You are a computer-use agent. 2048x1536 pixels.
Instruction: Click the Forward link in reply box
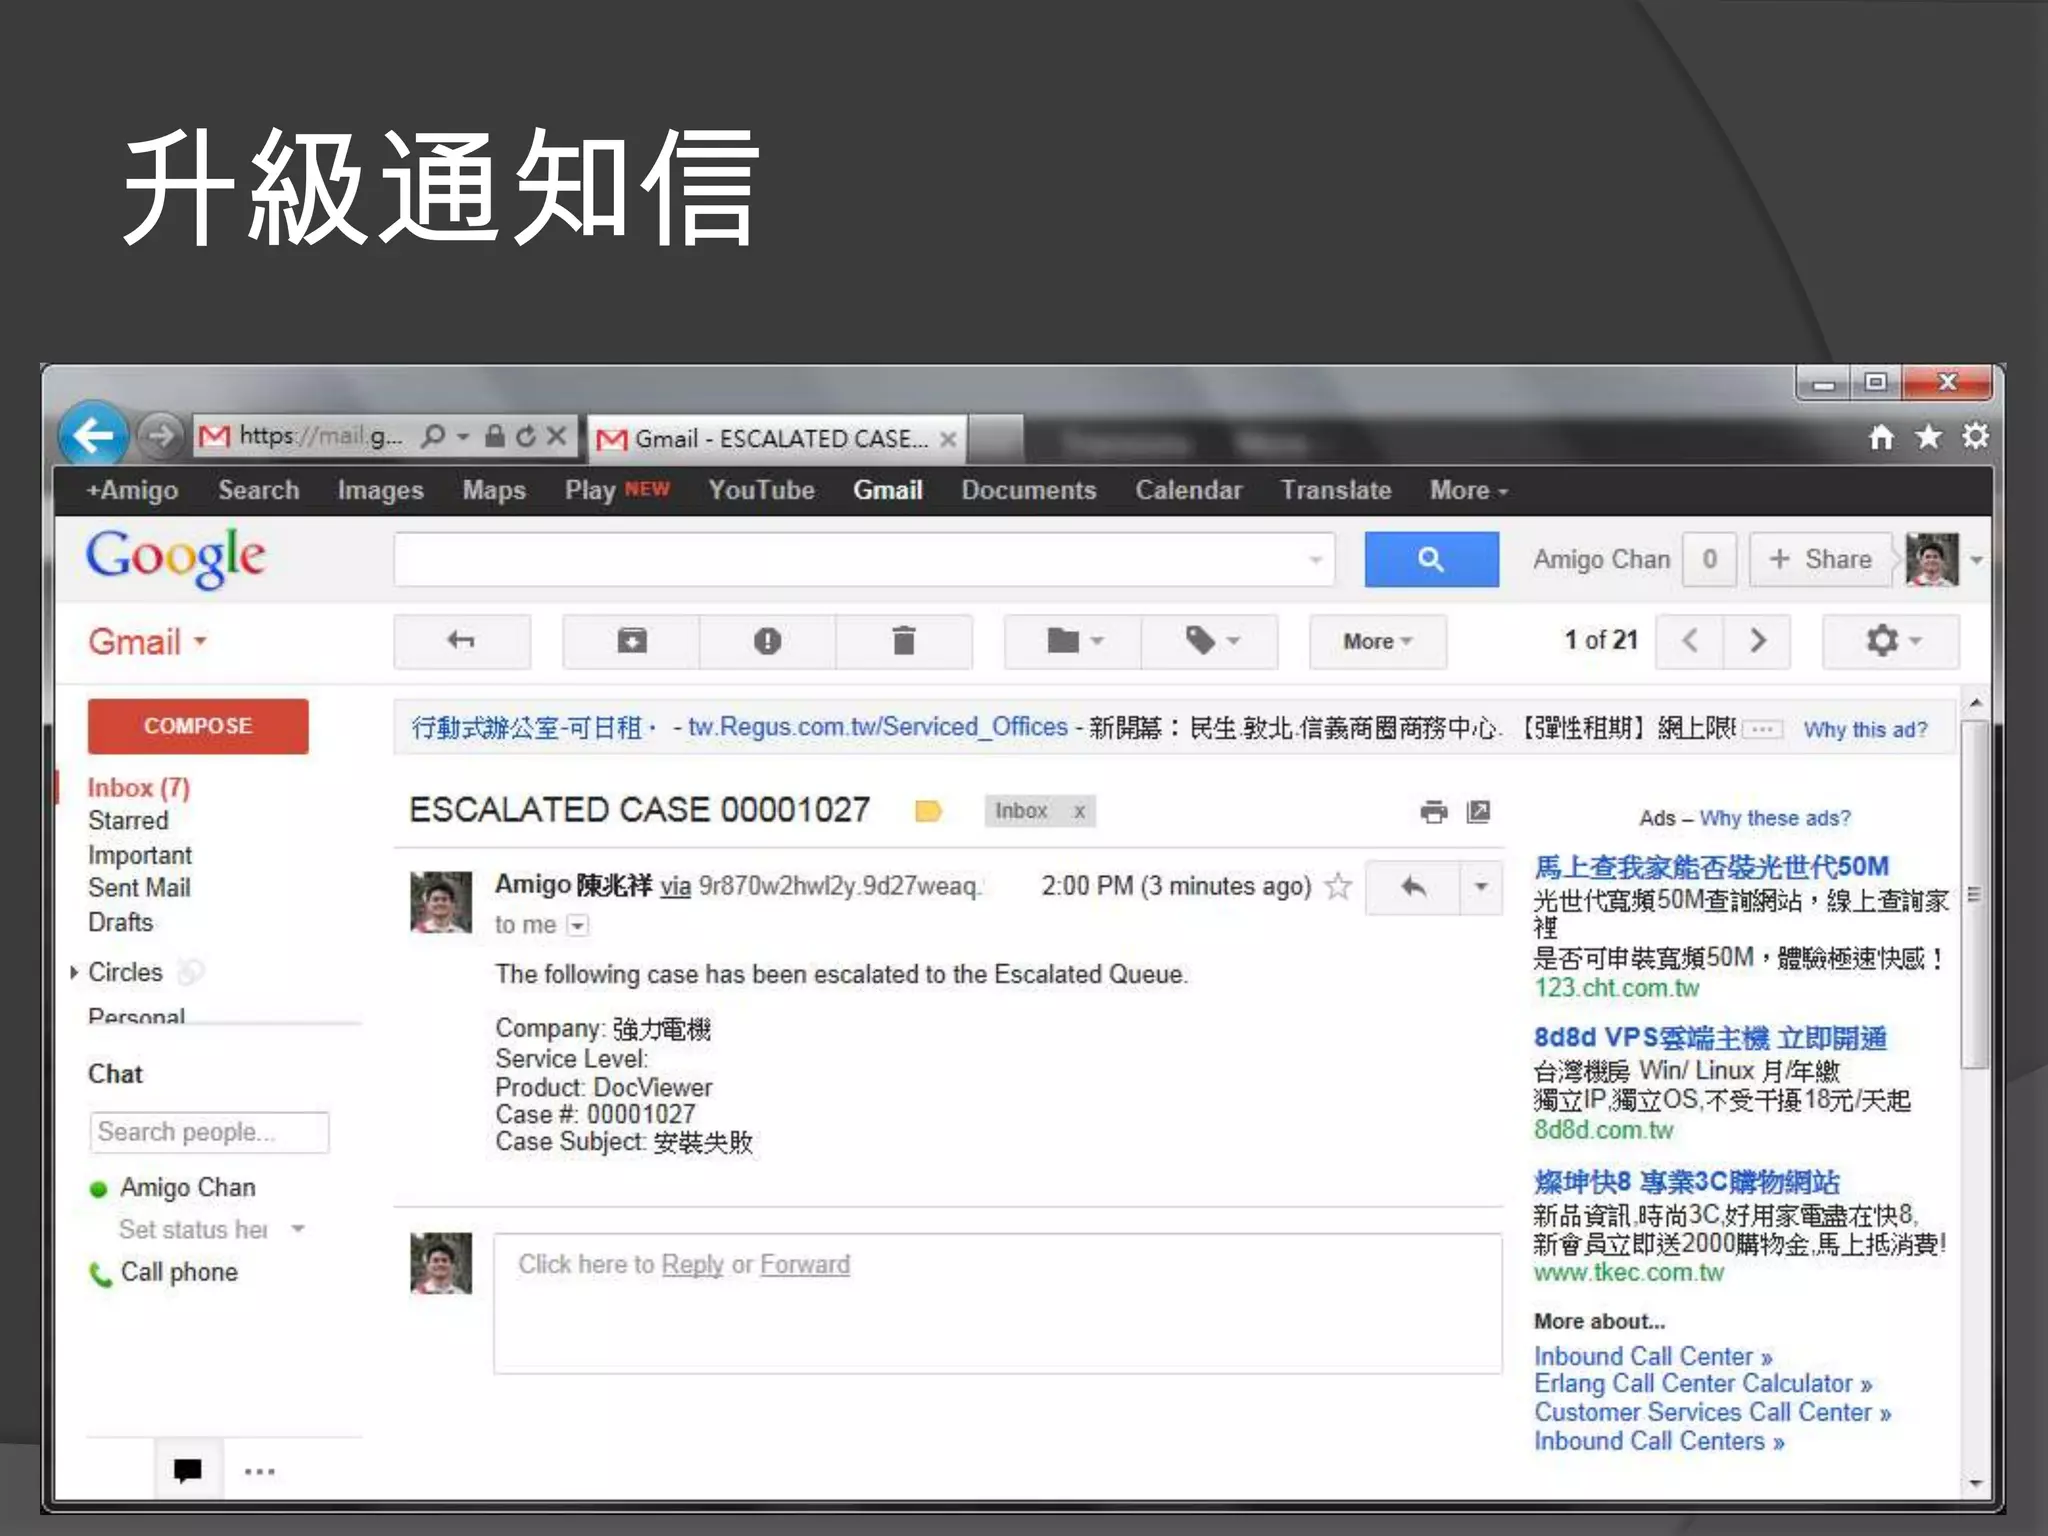(805, 1265)
